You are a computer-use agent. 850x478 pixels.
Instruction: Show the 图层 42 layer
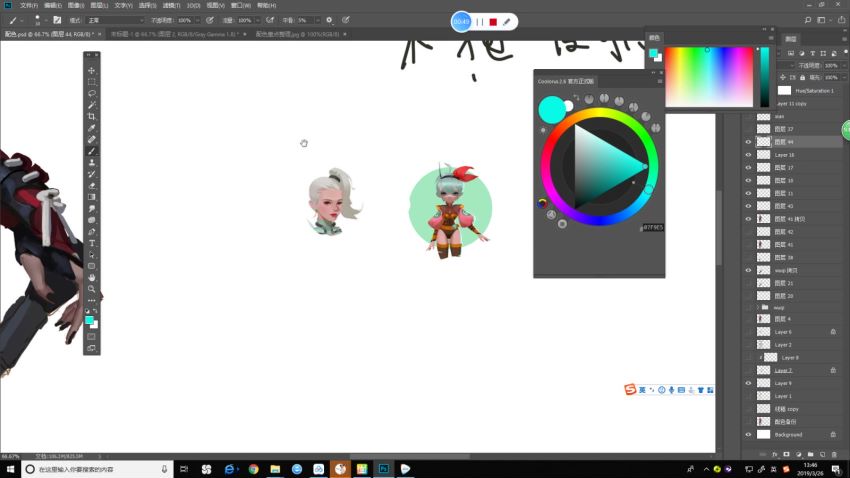tap(749, 232)
